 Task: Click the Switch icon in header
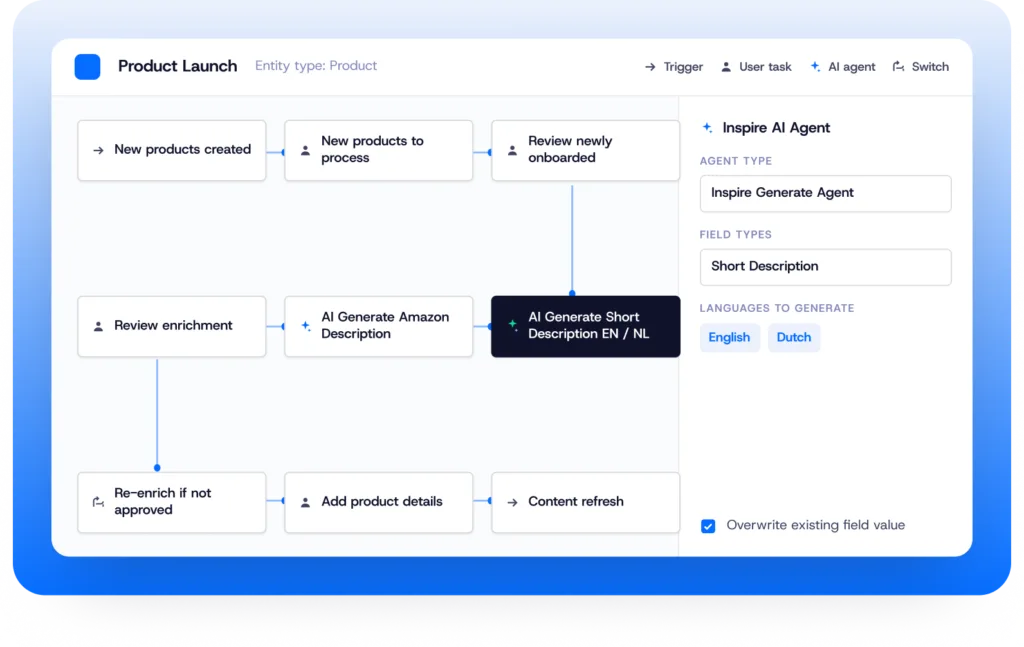point(899,67)
